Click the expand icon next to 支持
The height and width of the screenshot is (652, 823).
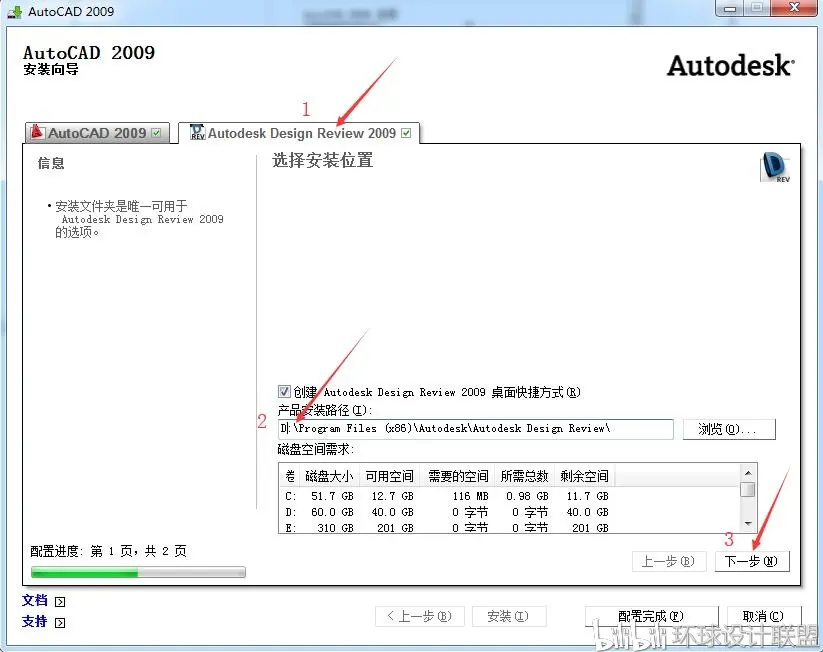60,623
